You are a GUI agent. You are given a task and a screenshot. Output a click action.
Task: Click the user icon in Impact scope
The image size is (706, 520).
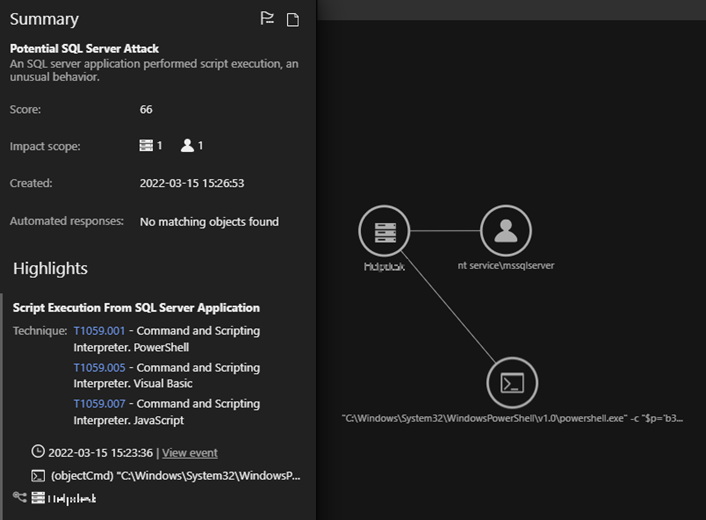[x=187, y=146]
